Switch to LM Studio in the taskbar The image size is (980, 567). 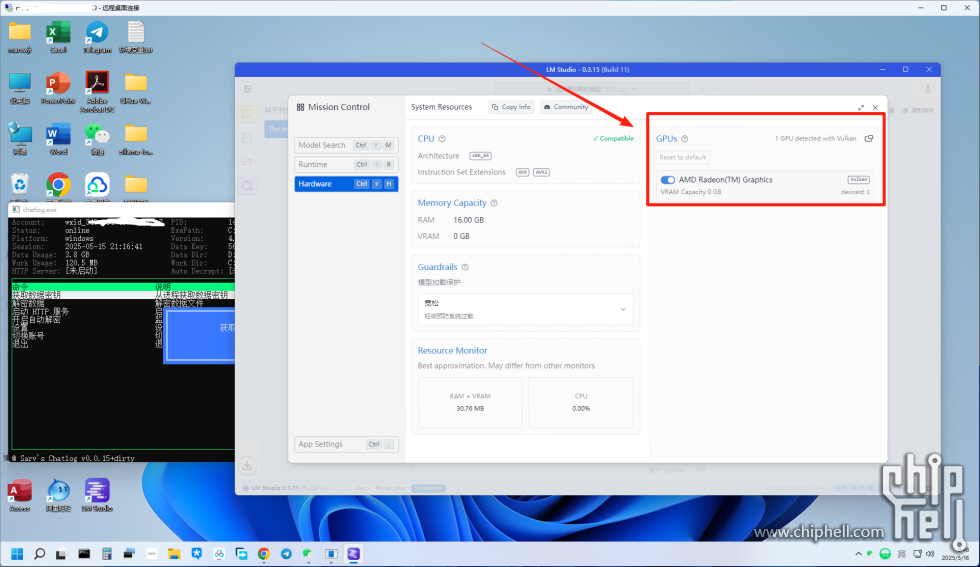[x=354, y=554]
